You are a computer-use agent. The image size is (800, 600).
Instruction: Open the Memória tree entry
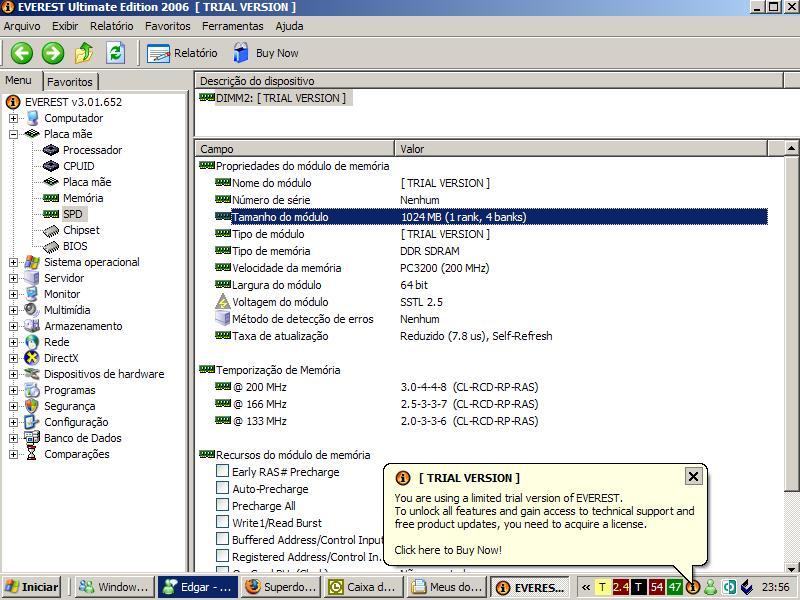[83, 198]
